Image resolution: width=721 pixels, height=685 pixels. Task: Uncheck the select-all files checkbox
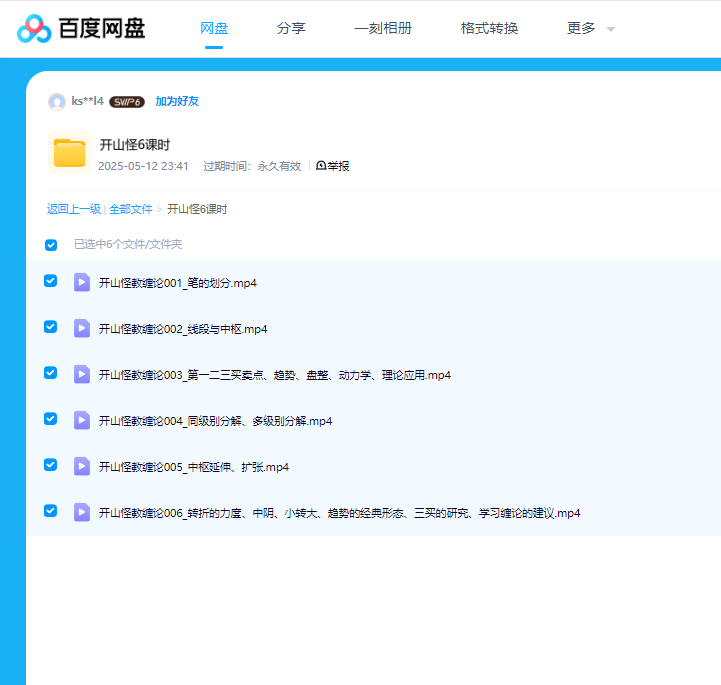[x=51, y=245]
